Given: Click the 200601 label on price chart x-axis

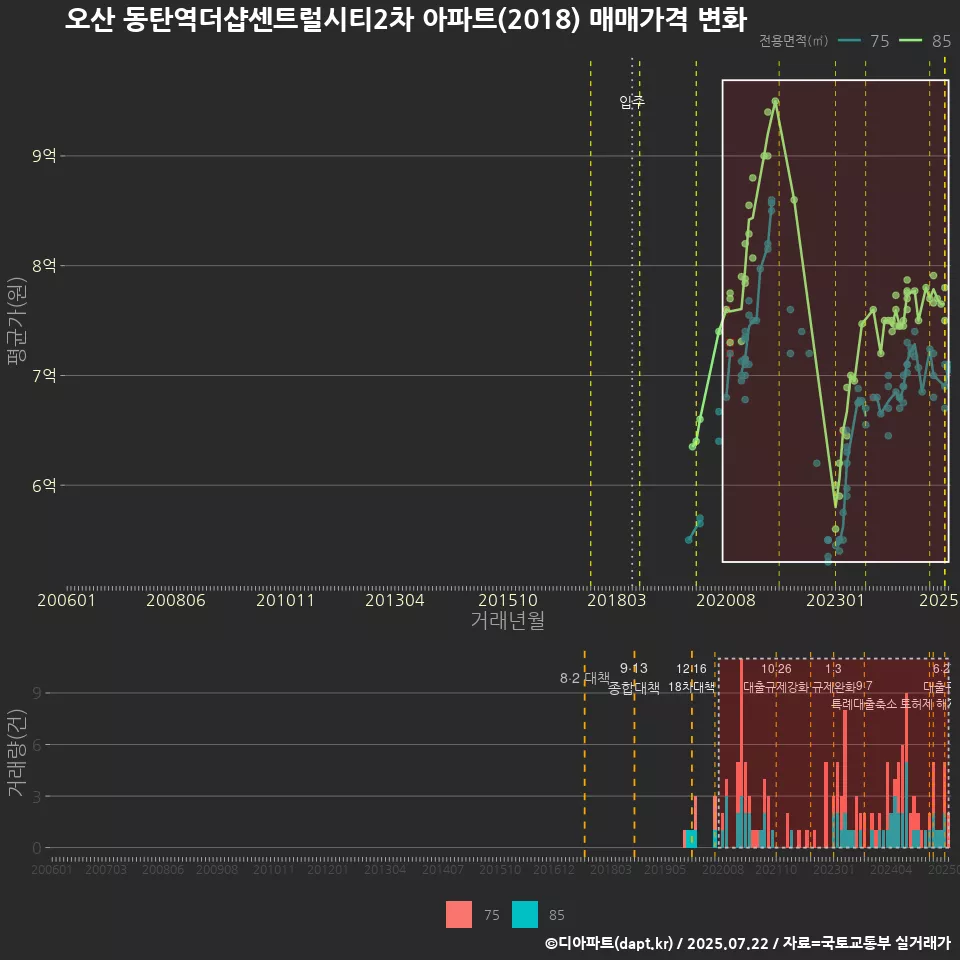Looking at the screenshot, I should [x=66, y=600].
